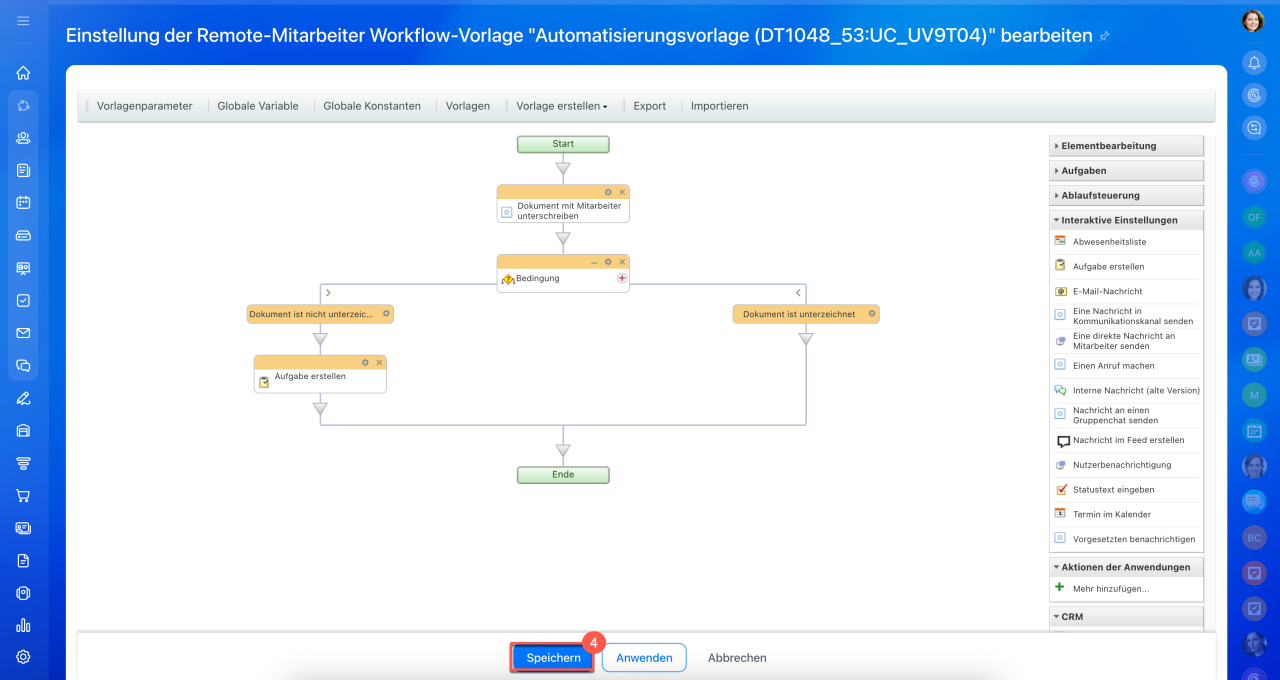Open the shopping cart sidebar icon
The width and height of the screenshot is (1280, 680).
pyautogui.click(x=23, y=495)
